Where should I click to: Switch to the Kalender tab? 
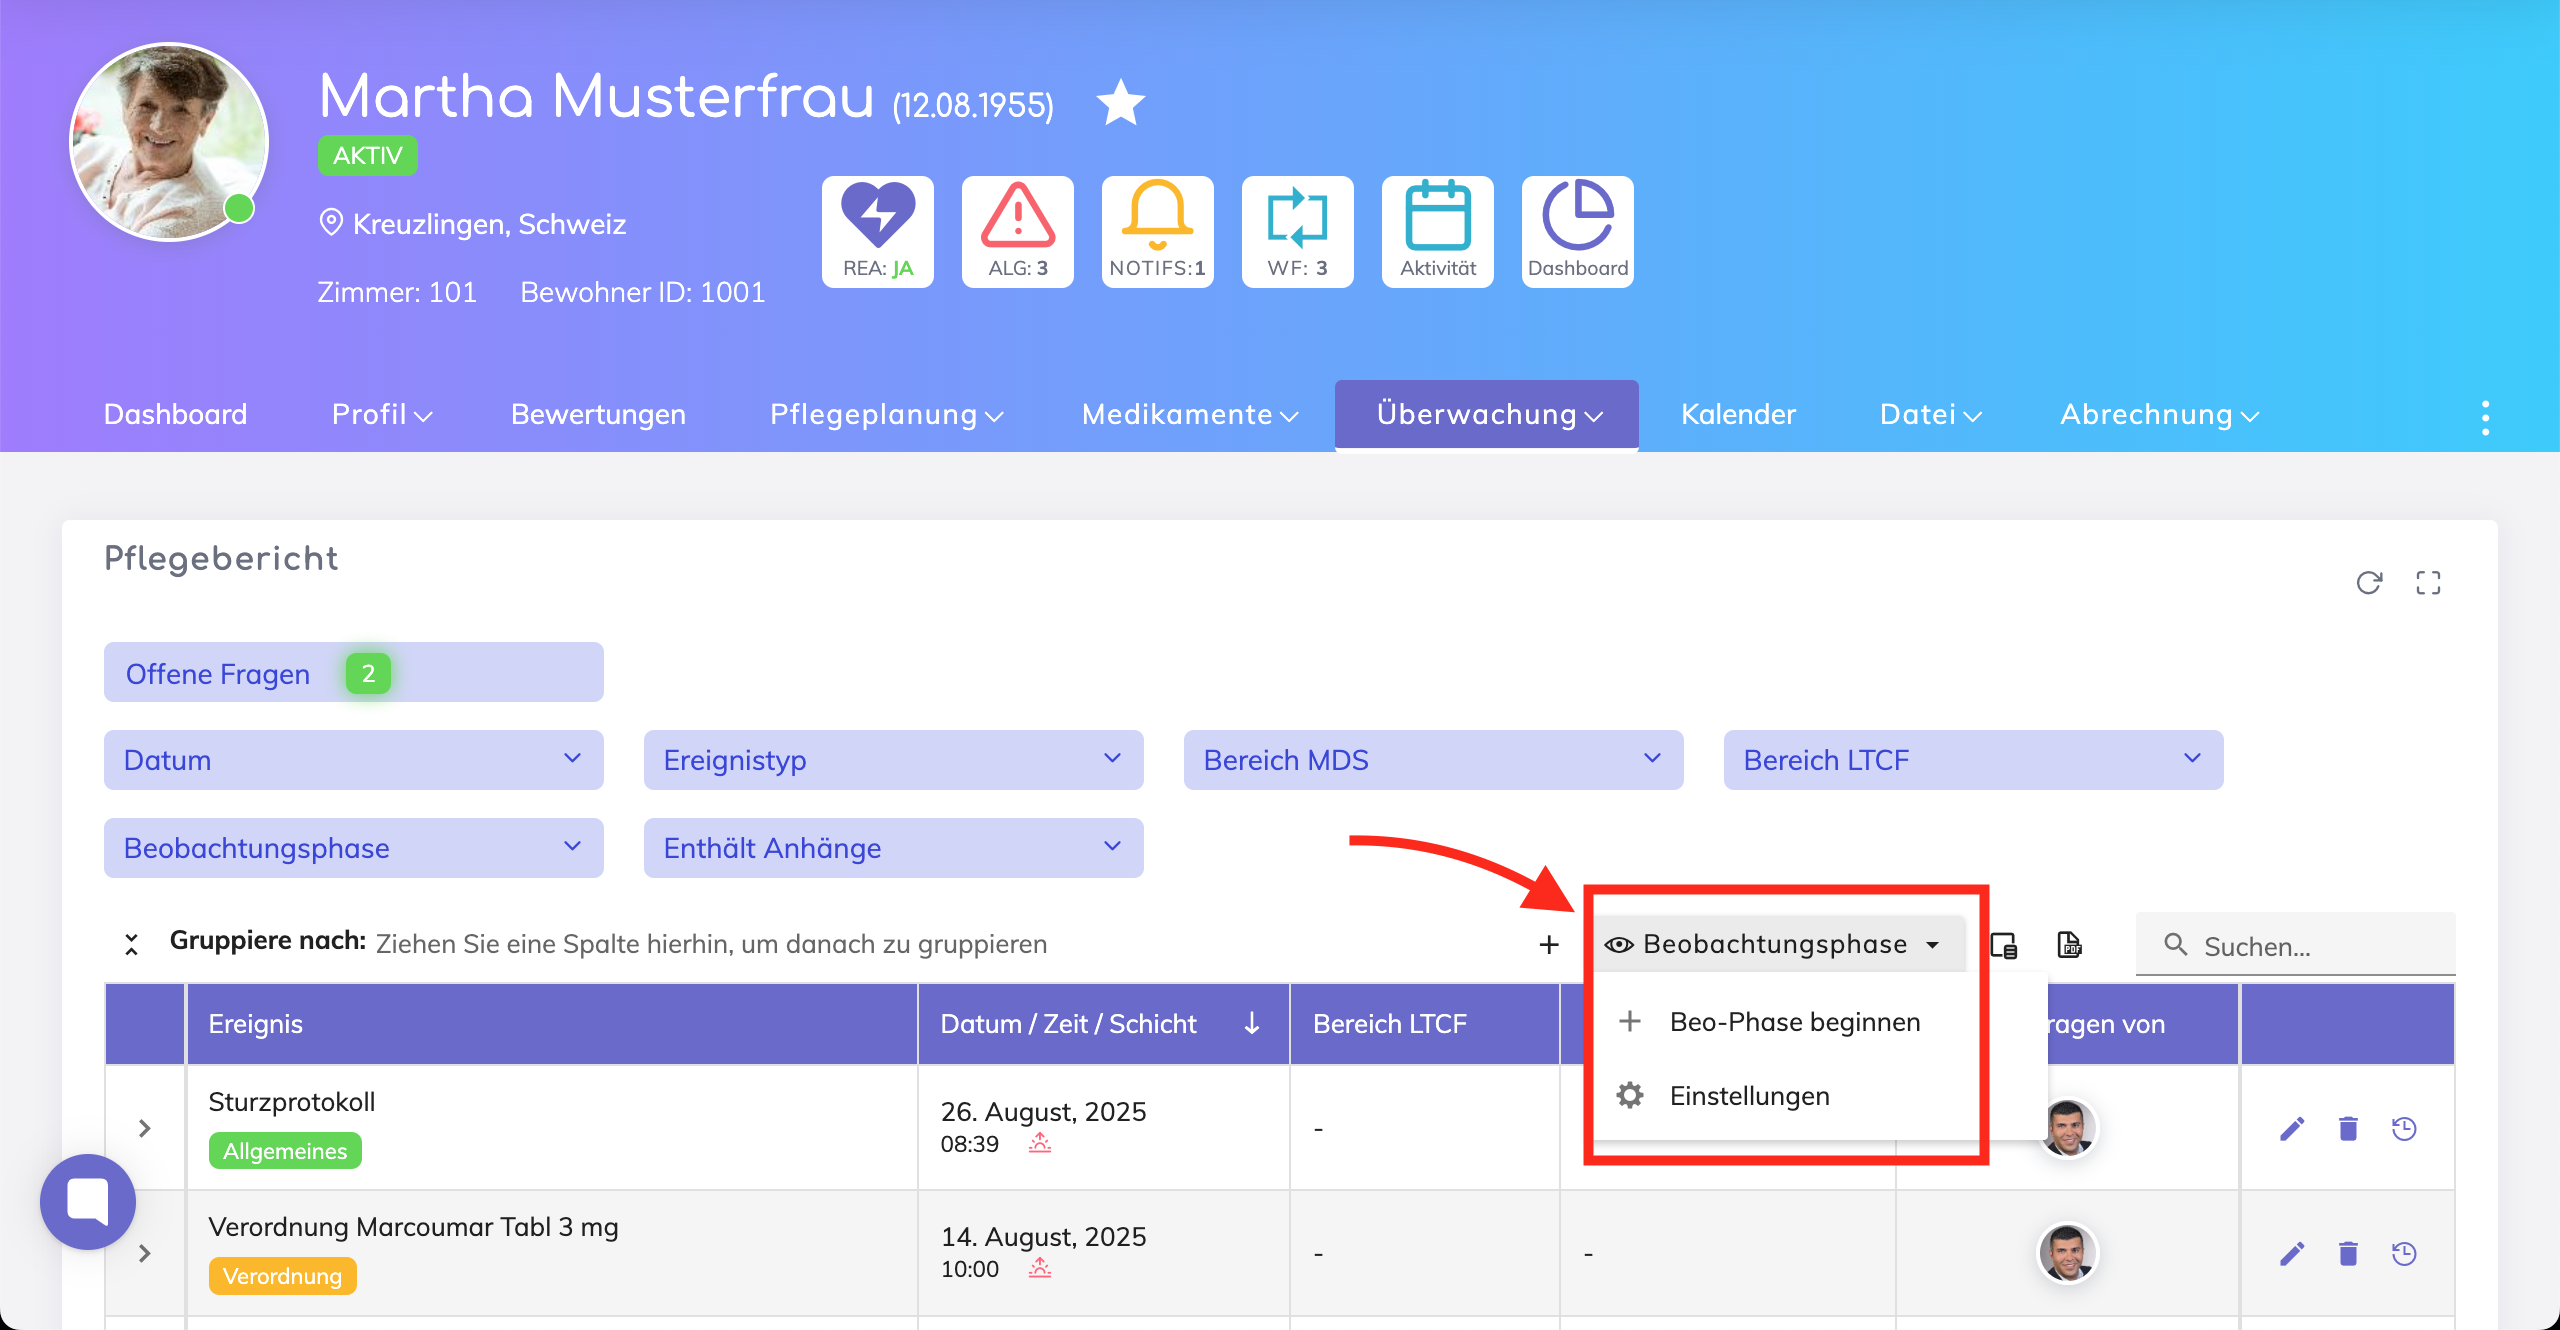[1738, 414]
